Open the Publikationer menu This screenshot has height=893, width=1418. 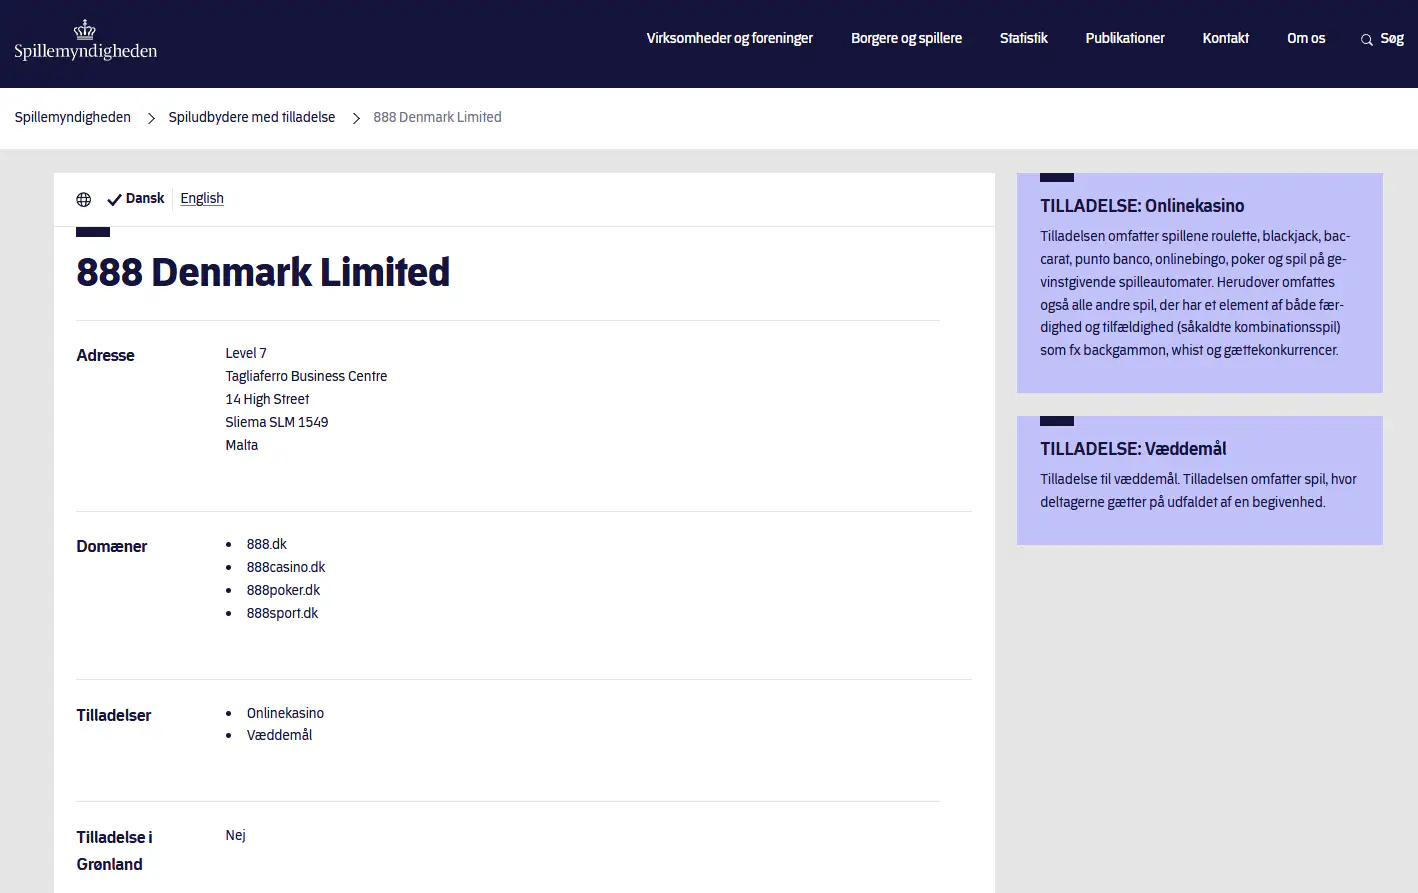[x=1125, y=38]
